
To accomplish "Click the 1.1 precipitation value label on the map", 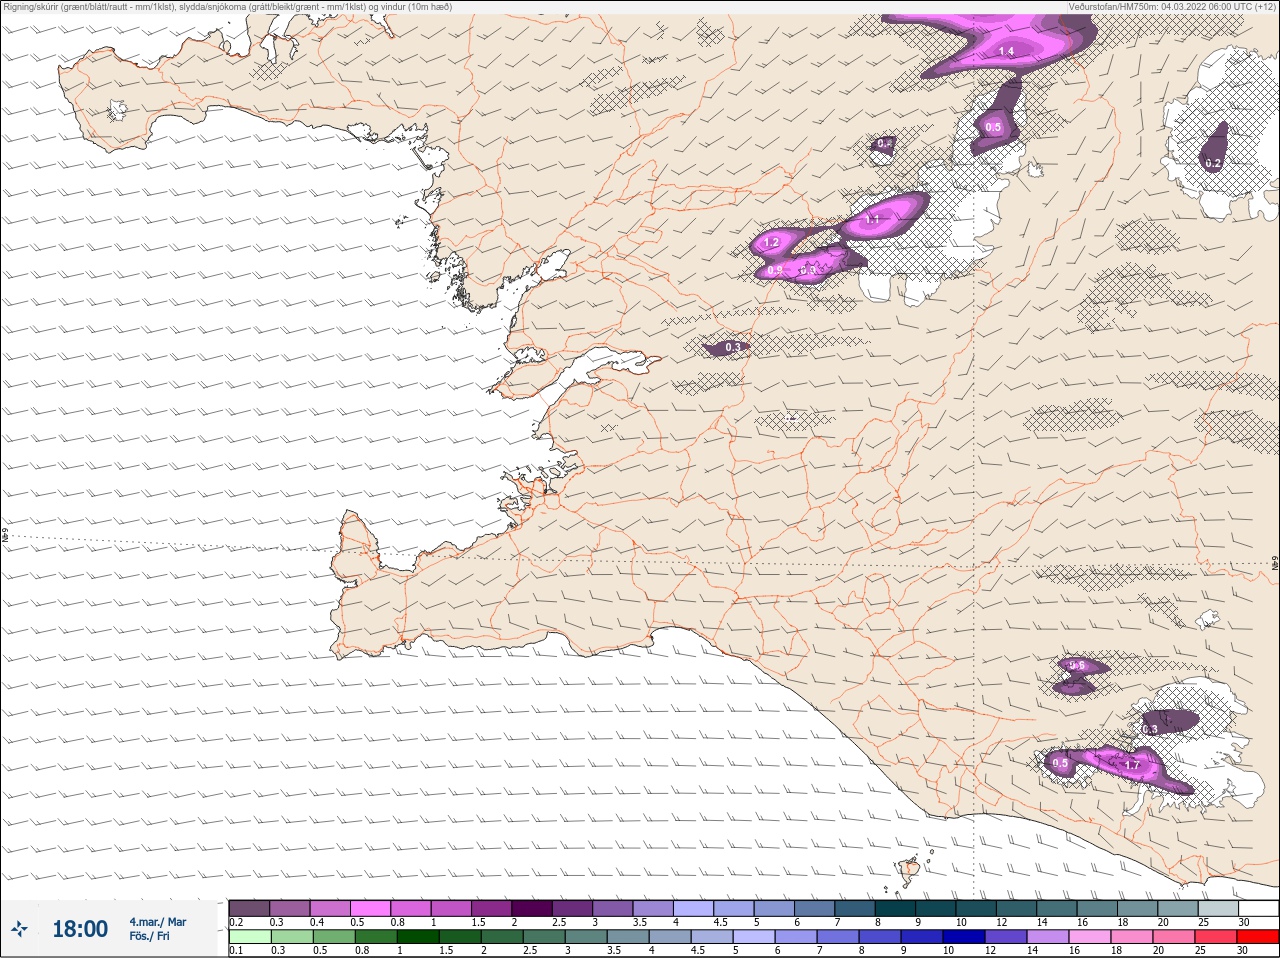I will pos(871,219).
